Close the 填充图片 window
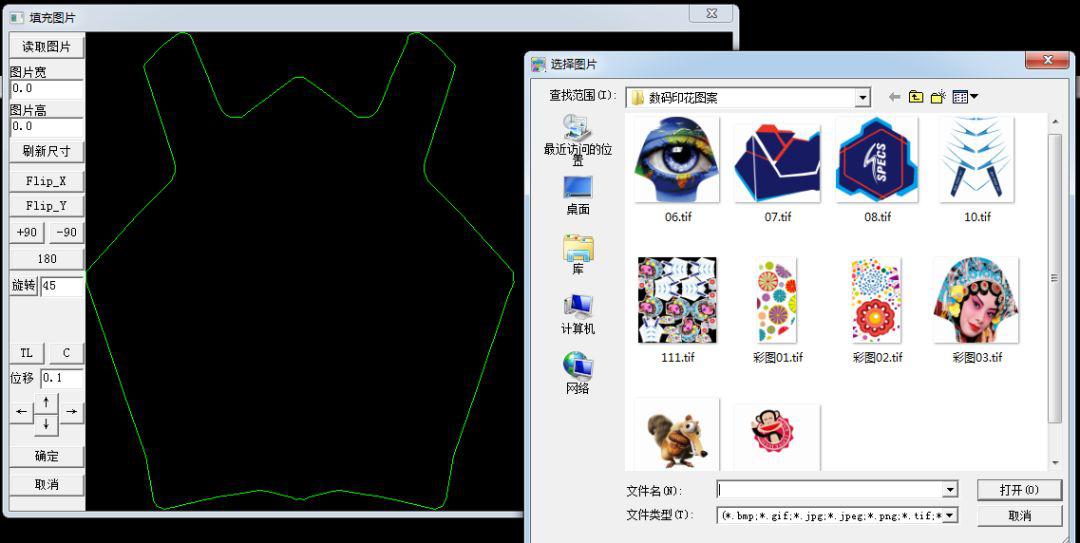 (x=712, y=13)
